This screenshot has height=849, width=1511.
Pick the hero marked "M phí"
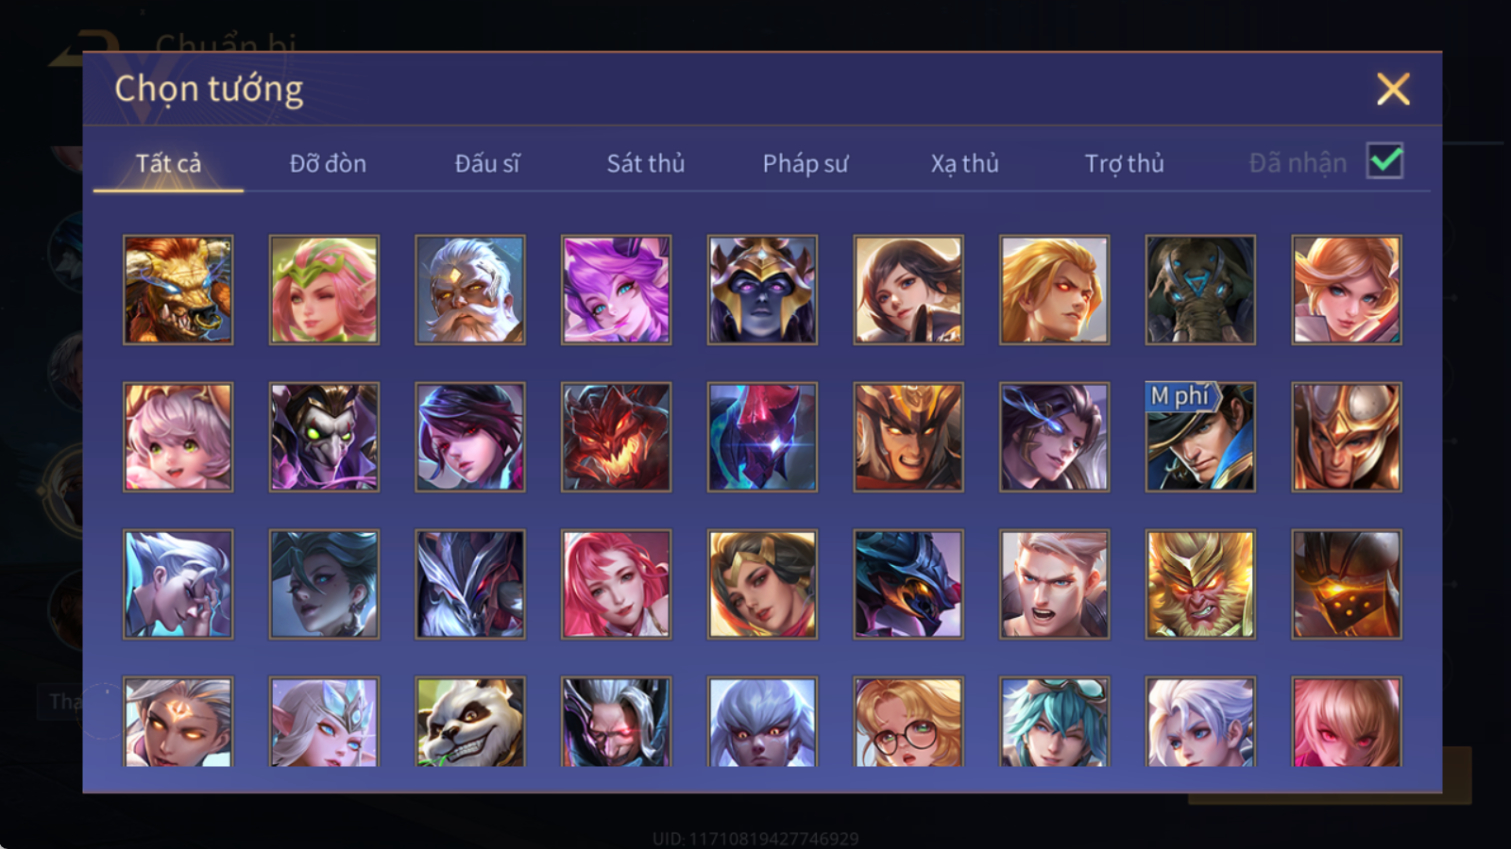click(x=1200, y=437)
